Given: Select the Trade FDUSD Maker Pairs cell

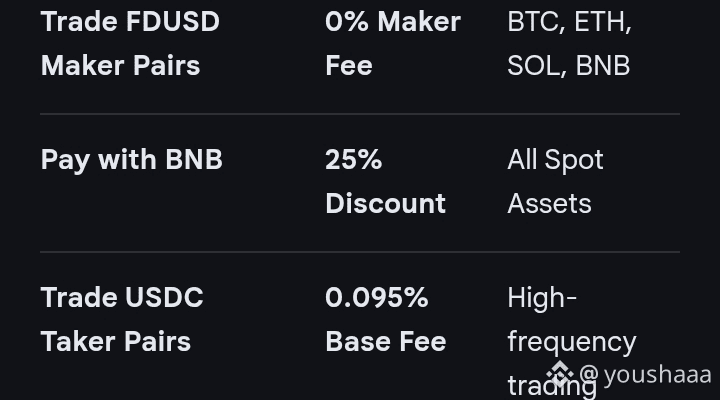Looking at the screenshot, I should pos(130,44).
